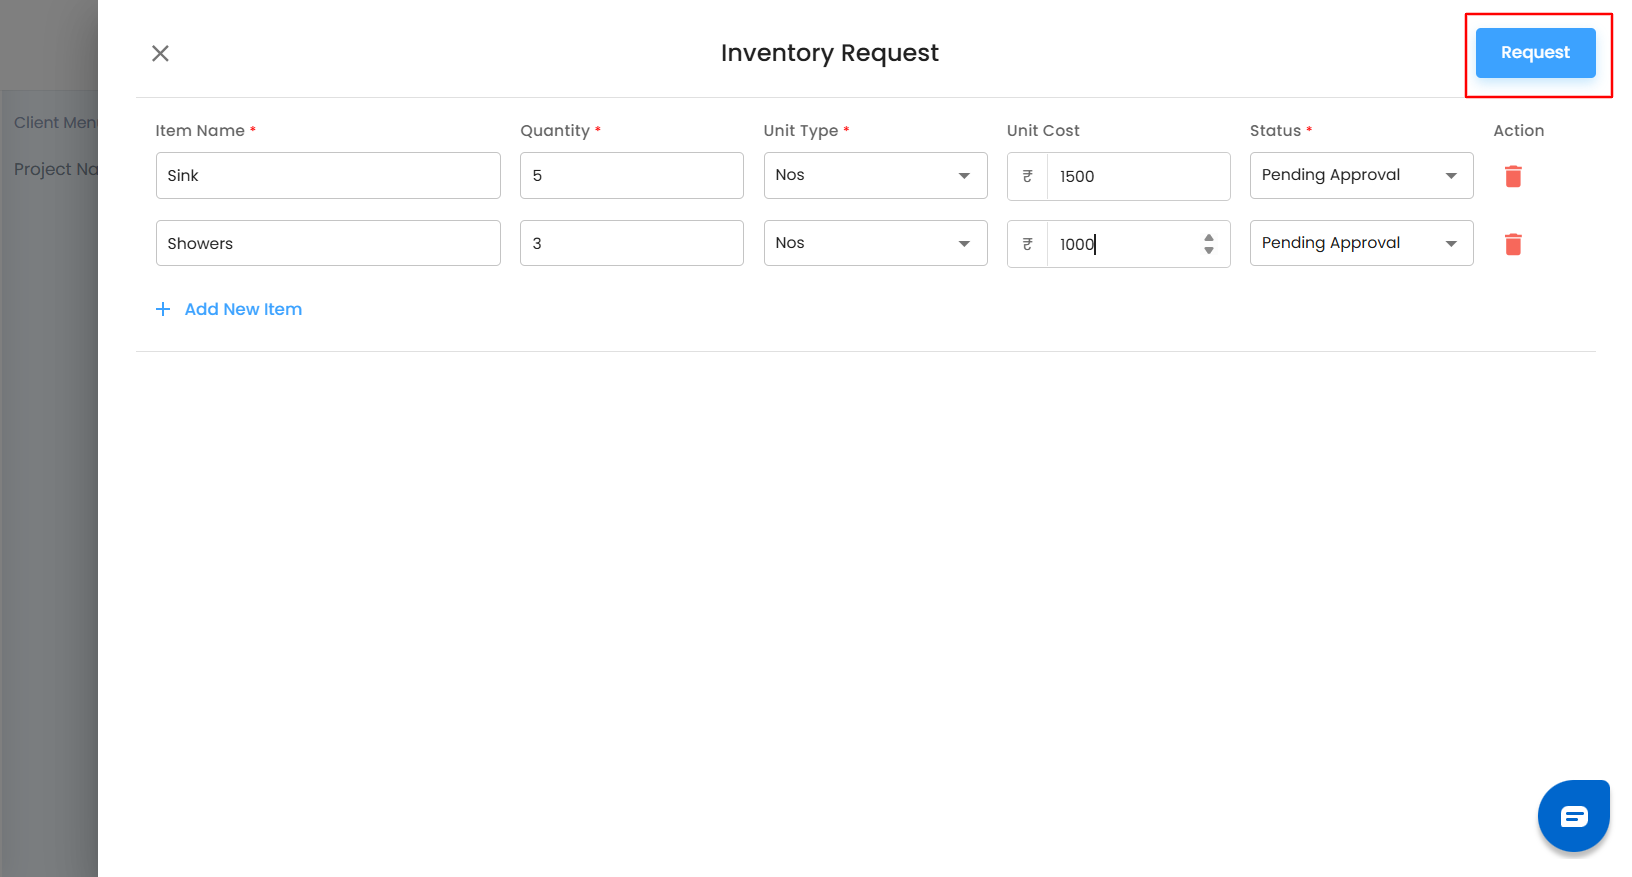
Task: Expand Status dropdown for Sink row
Action: (x=1361, y=175)
